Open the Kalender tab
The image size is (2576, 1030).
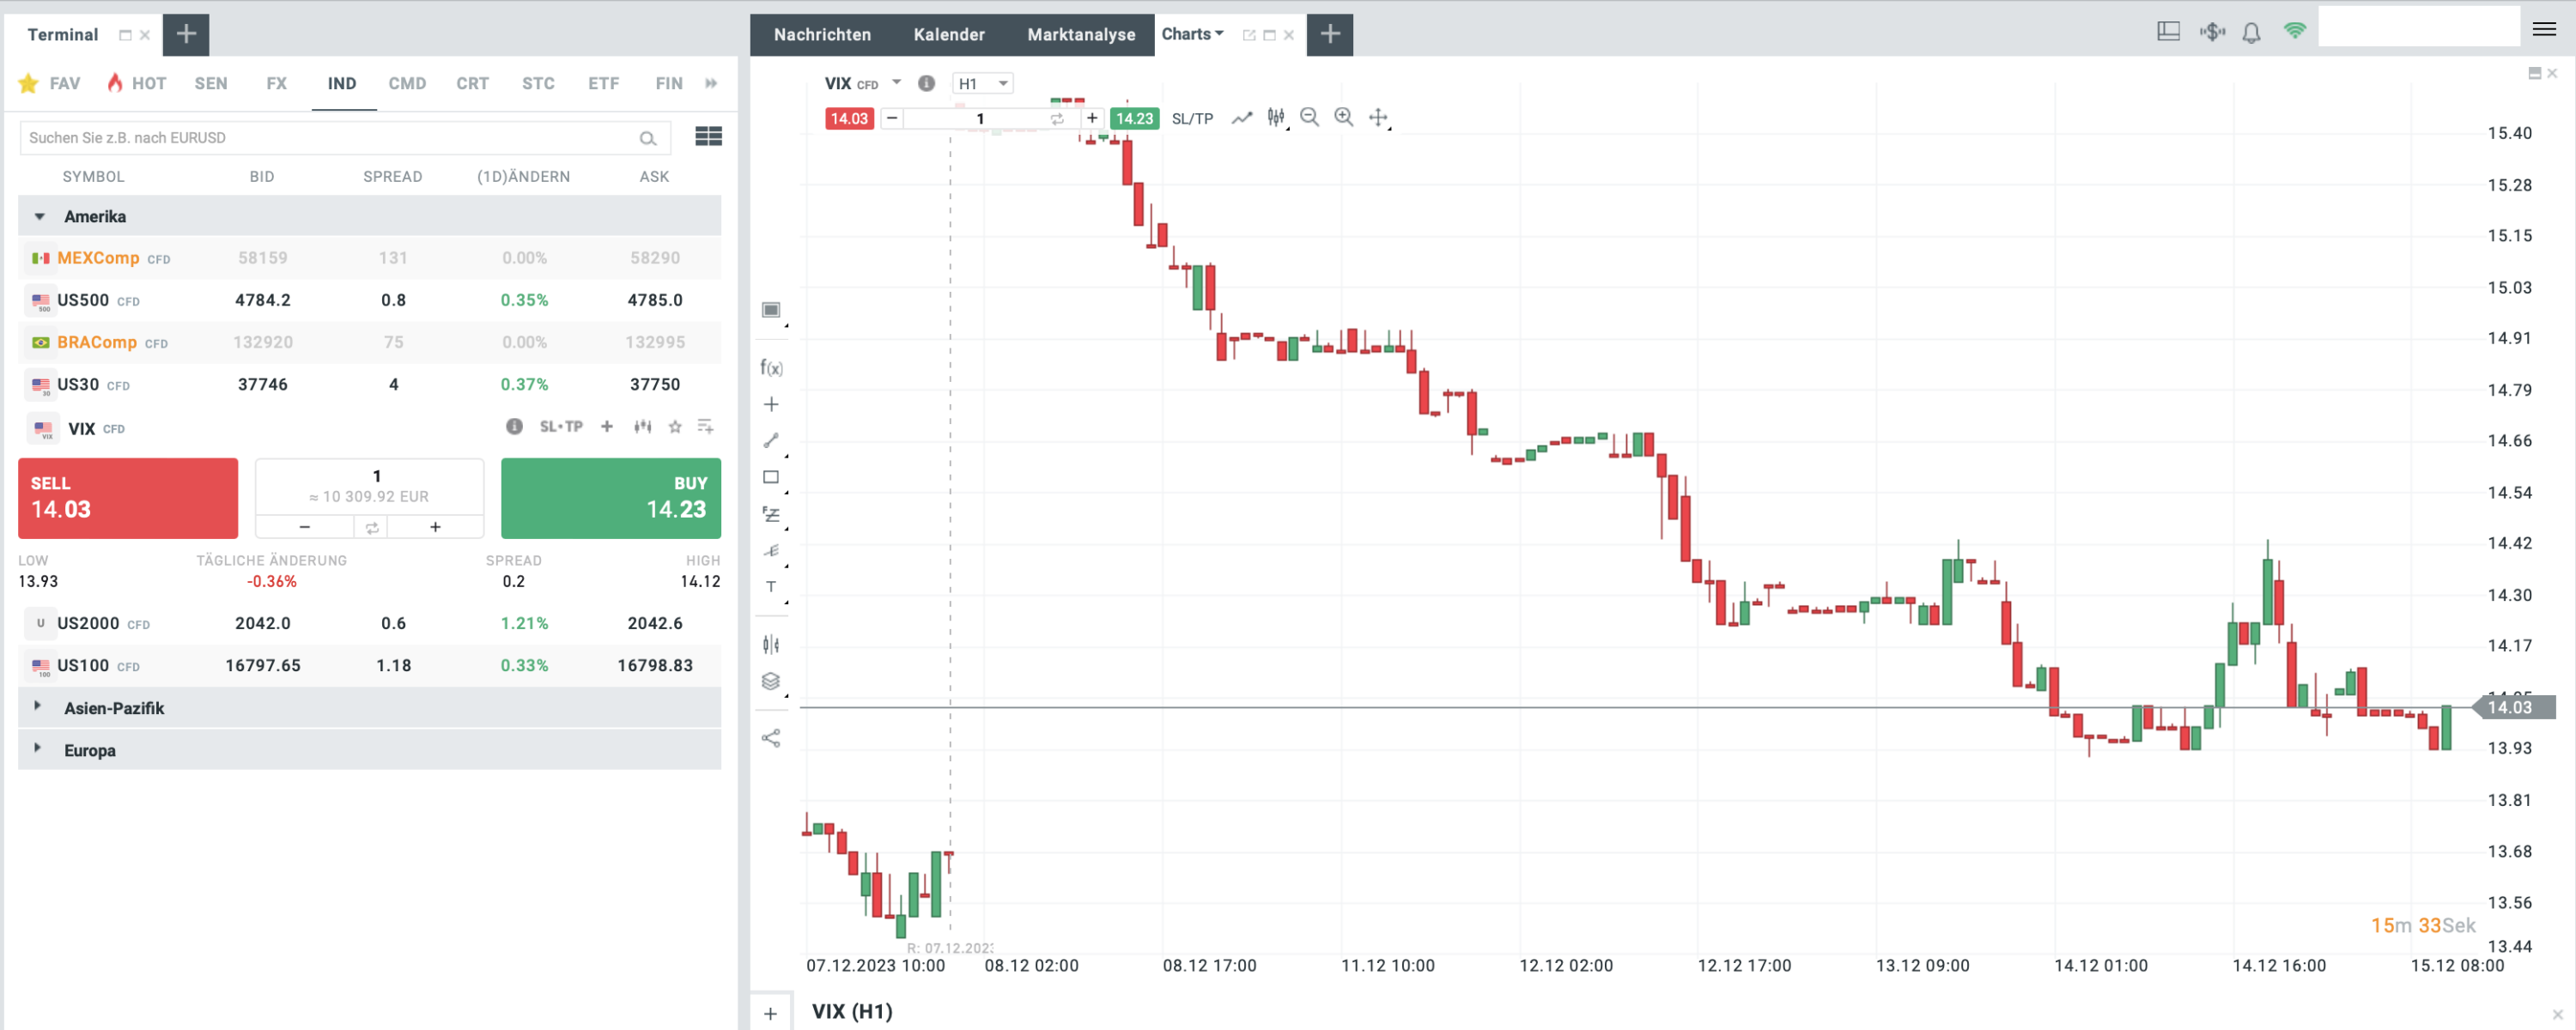pos(949,34)
